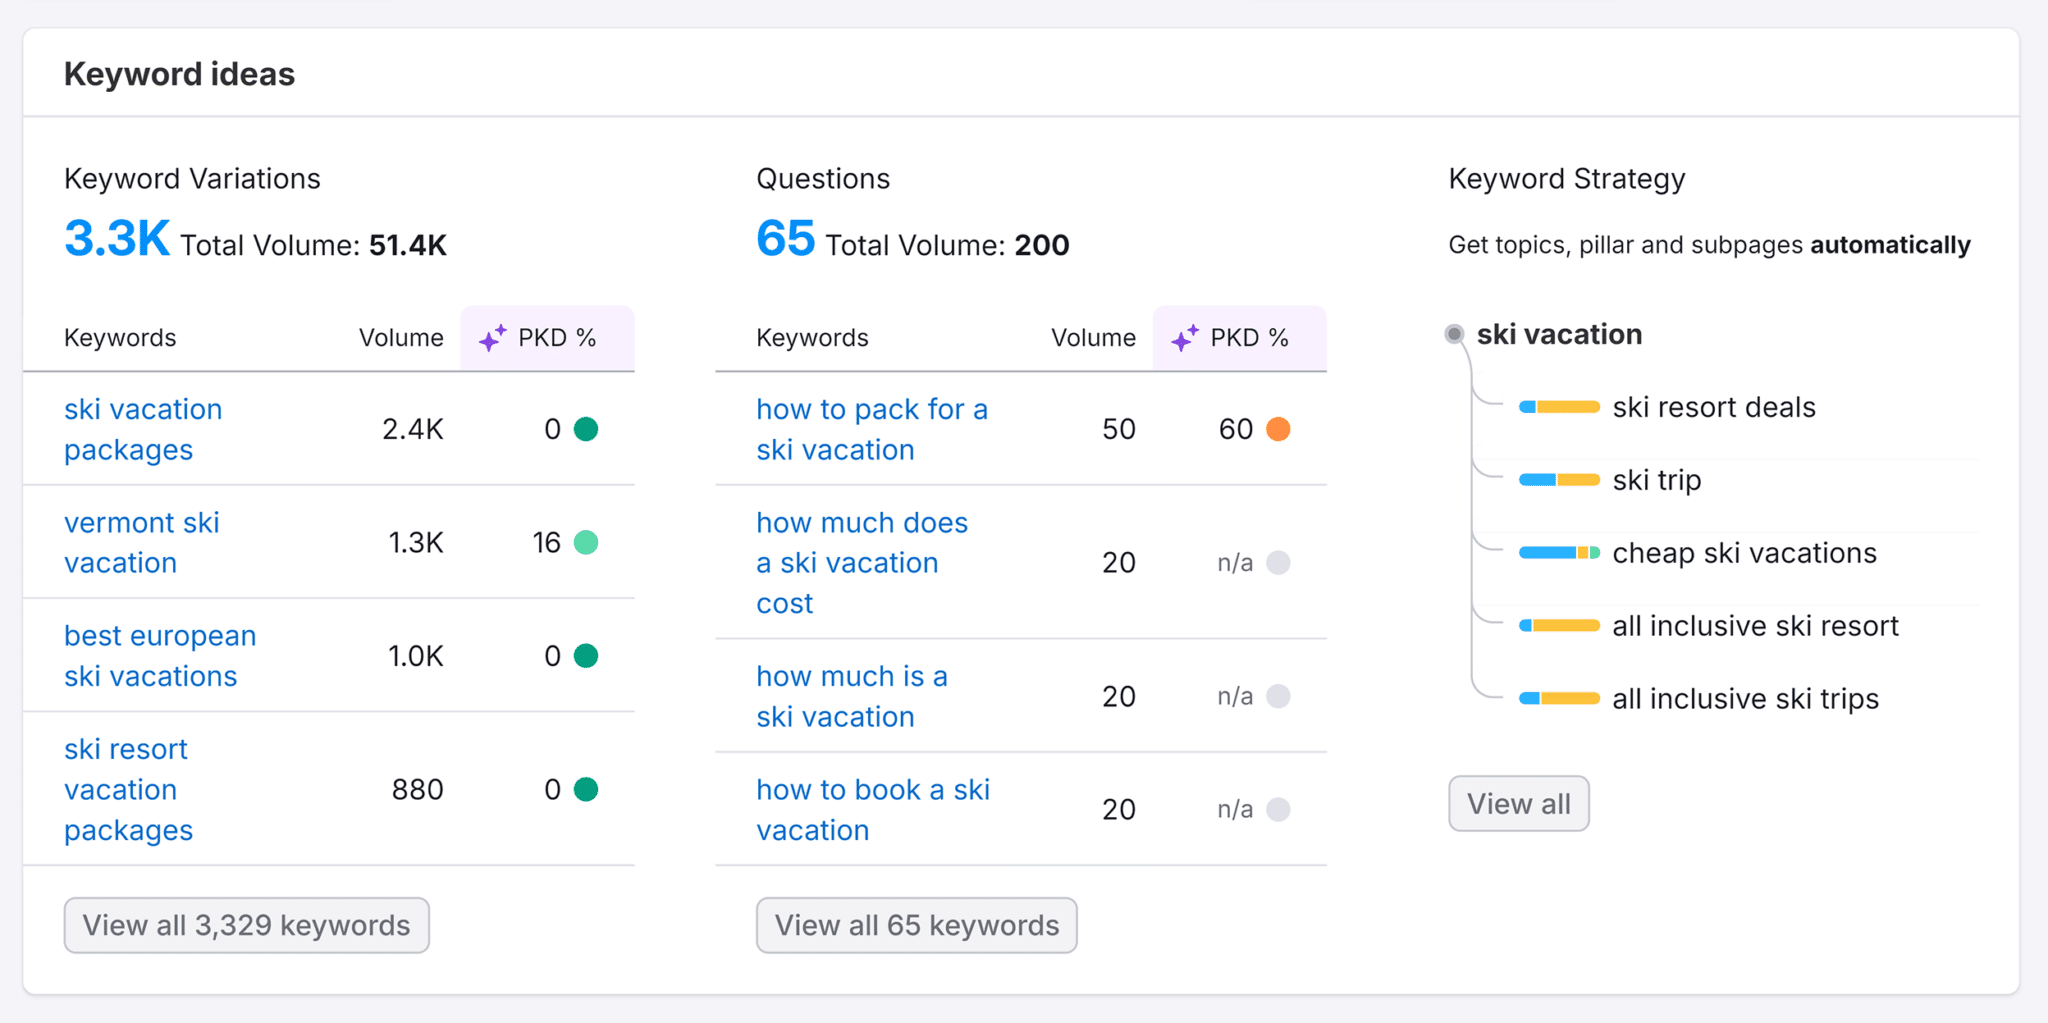
Task: Click the sparkle icon in Keyword Variations PKD header
Action: 492,338
